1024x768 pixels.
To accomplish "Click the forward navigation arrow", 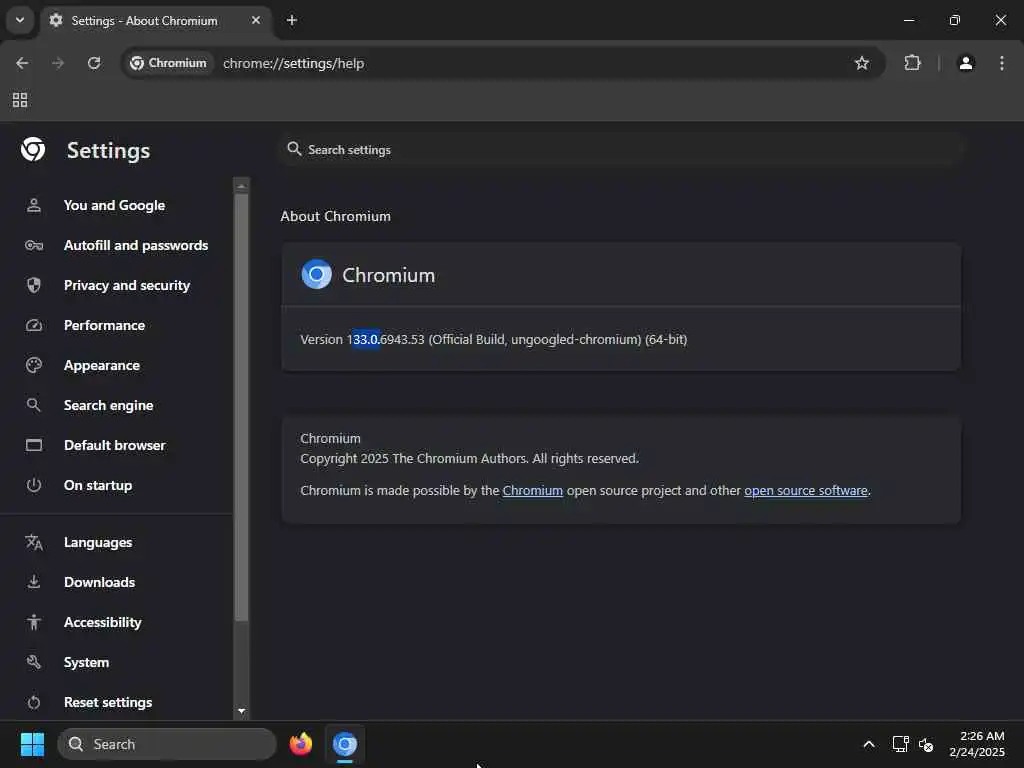I will tap(58, 63).
